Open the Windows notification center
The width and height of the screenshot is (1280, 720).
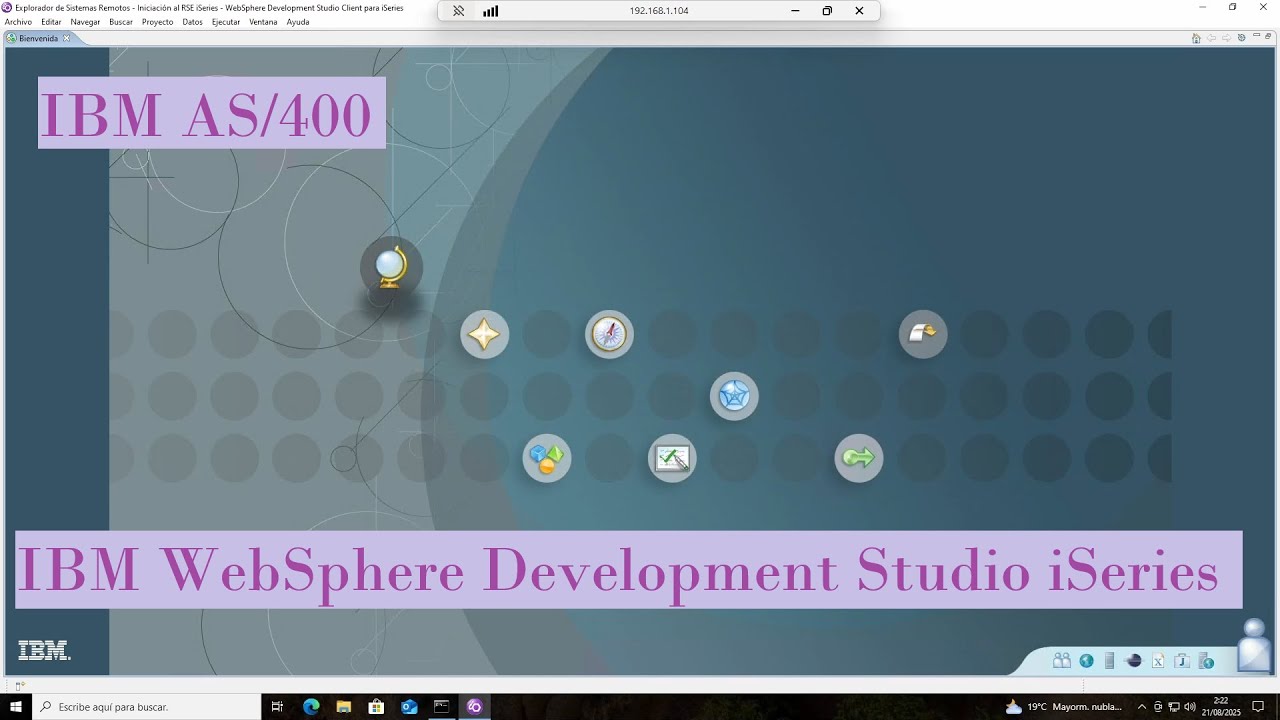point(1259,707)
